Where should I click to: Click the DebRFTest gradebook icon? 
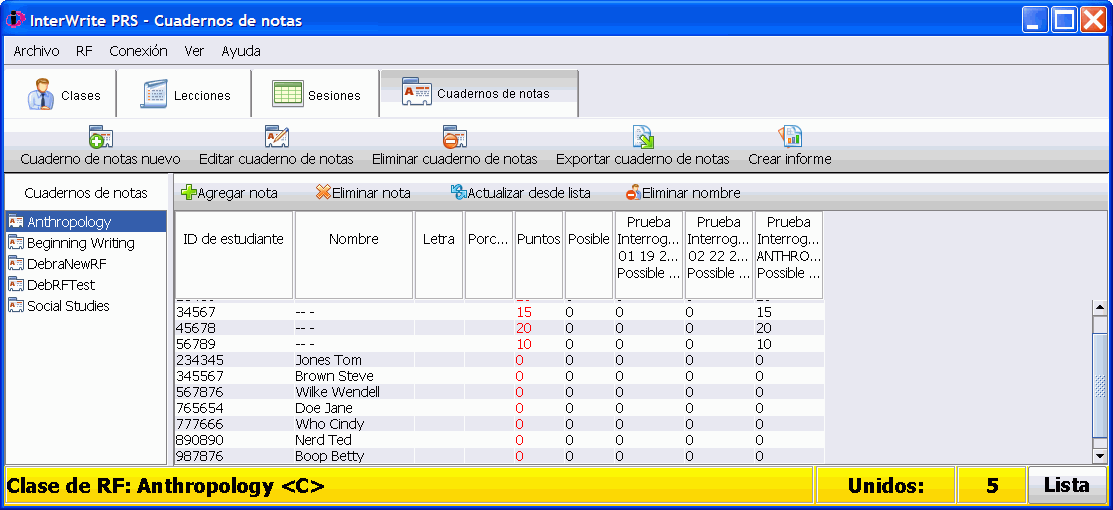pos(16,285)
